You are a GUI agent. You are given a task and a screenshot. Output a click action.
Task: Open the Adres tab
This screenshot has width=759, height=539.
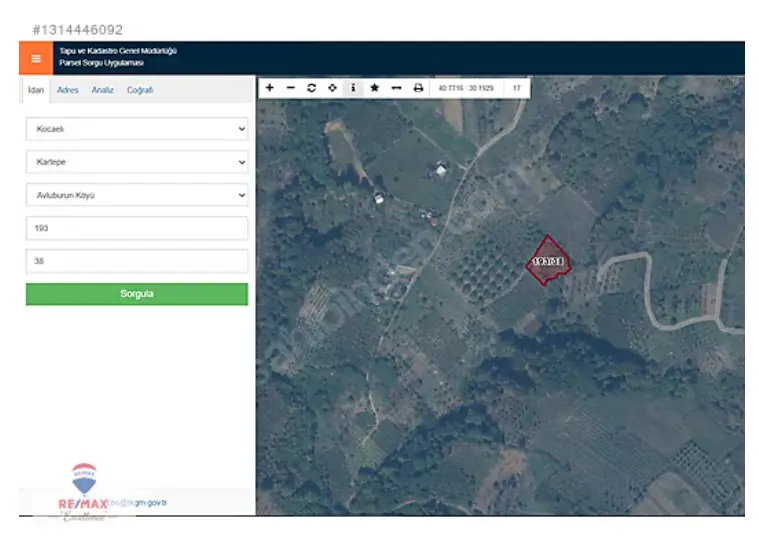pyautogui.click(x=68, y=90)
